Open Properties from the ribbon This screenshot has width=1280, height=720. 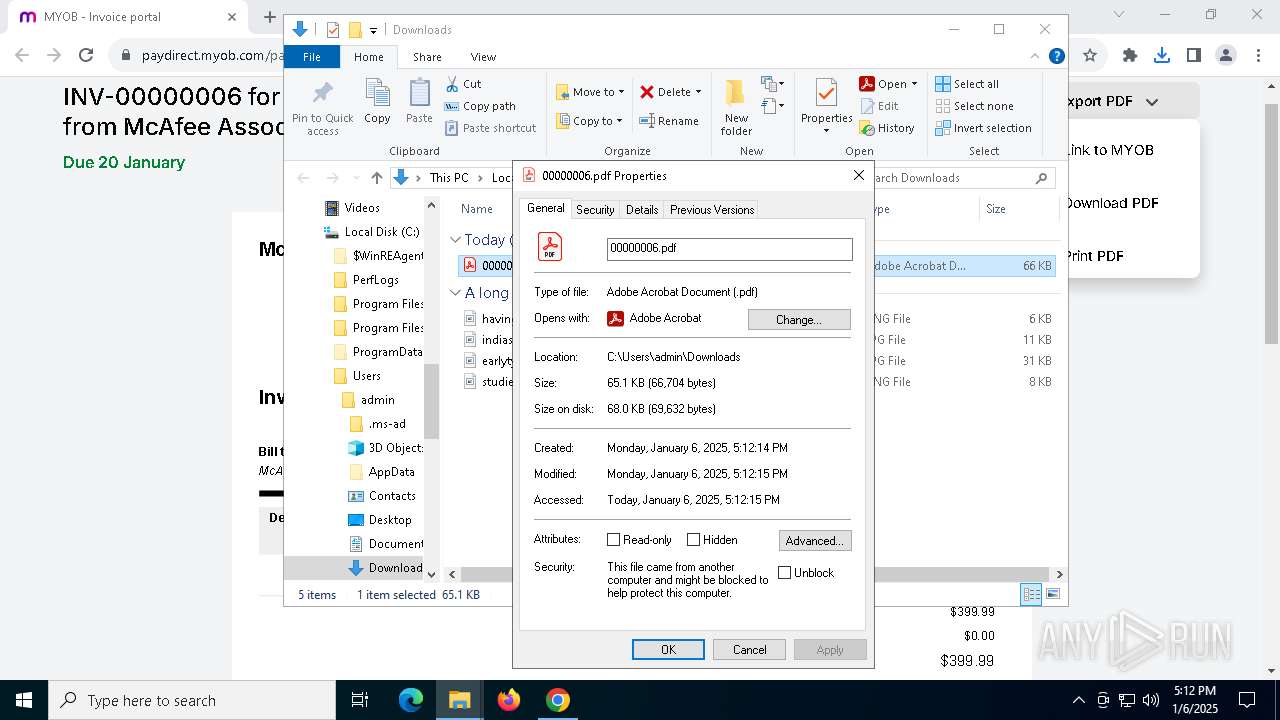tap(826, 106)
